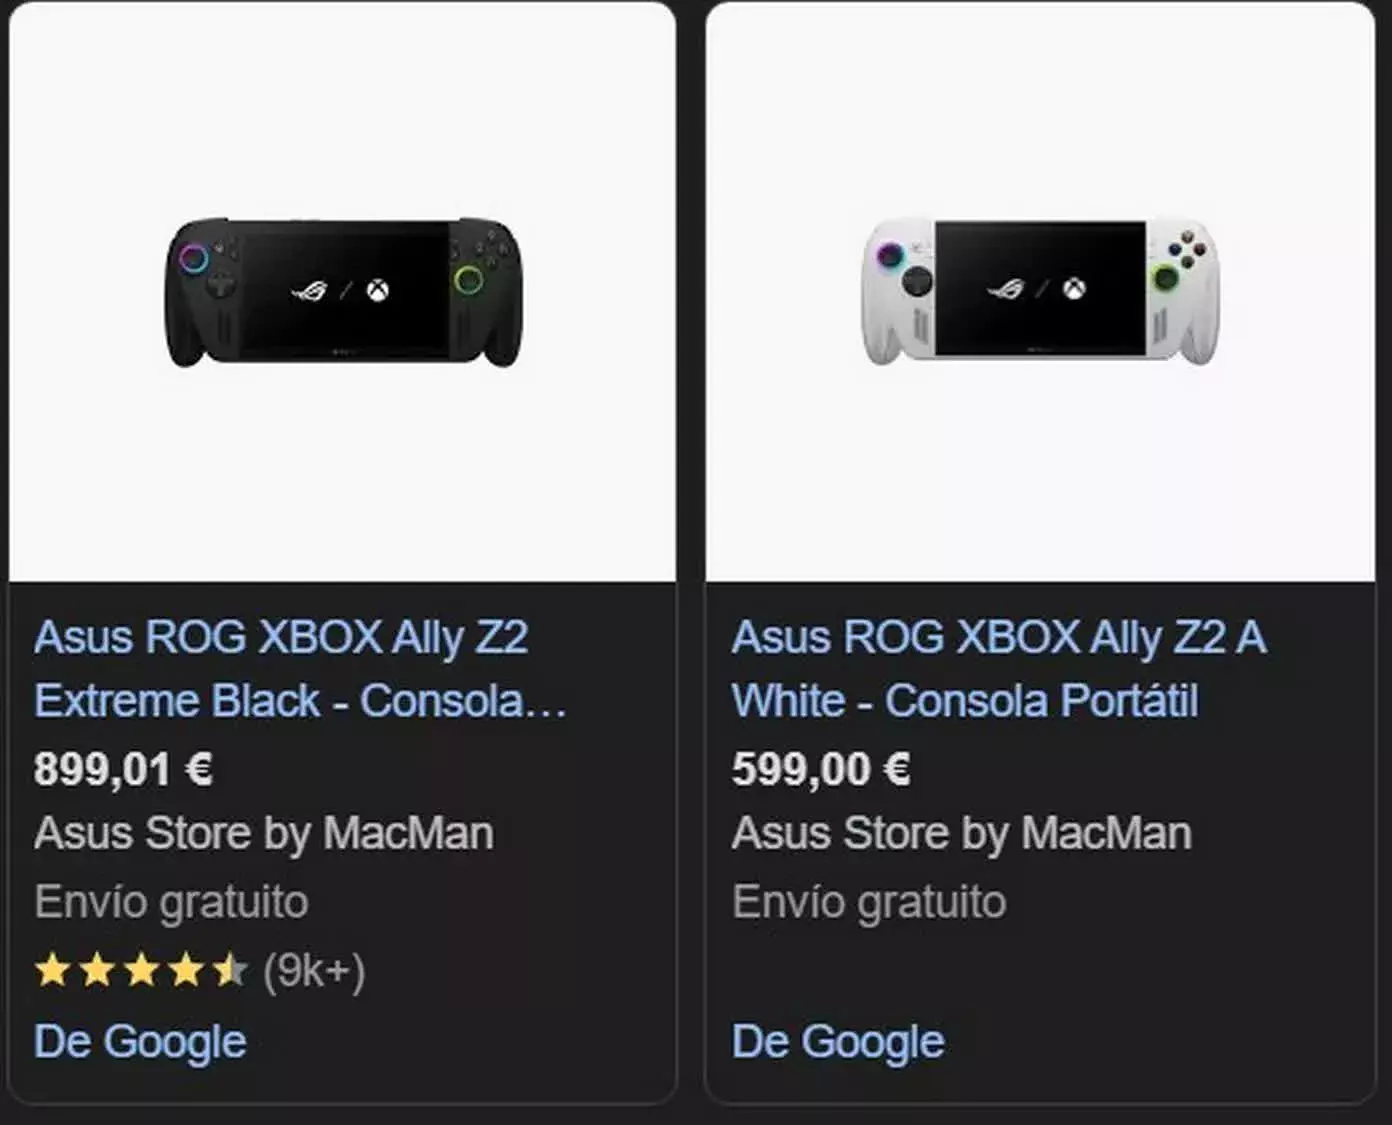Open the (9k+) reviews count
The height and width of the screenshot is (1125, 1392).
point(314,971)
